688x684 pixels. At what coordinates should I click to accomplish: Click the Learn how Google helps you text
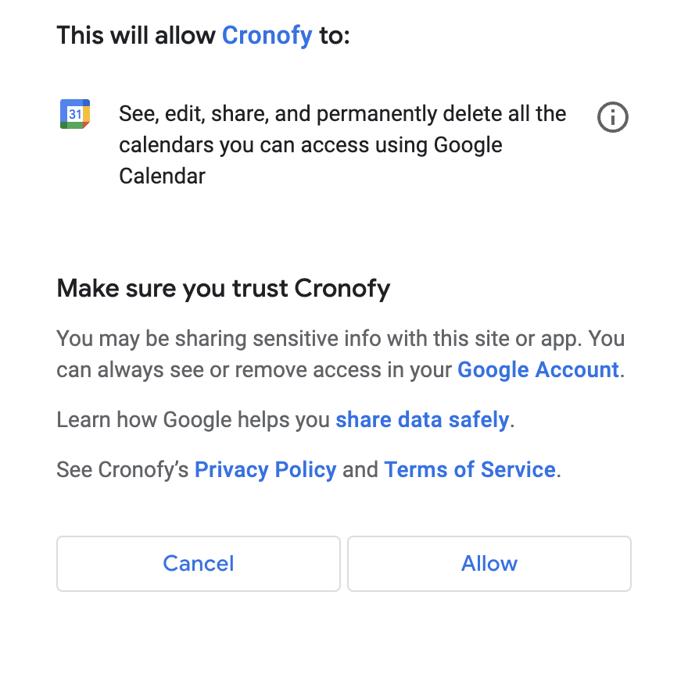[193, 419]
